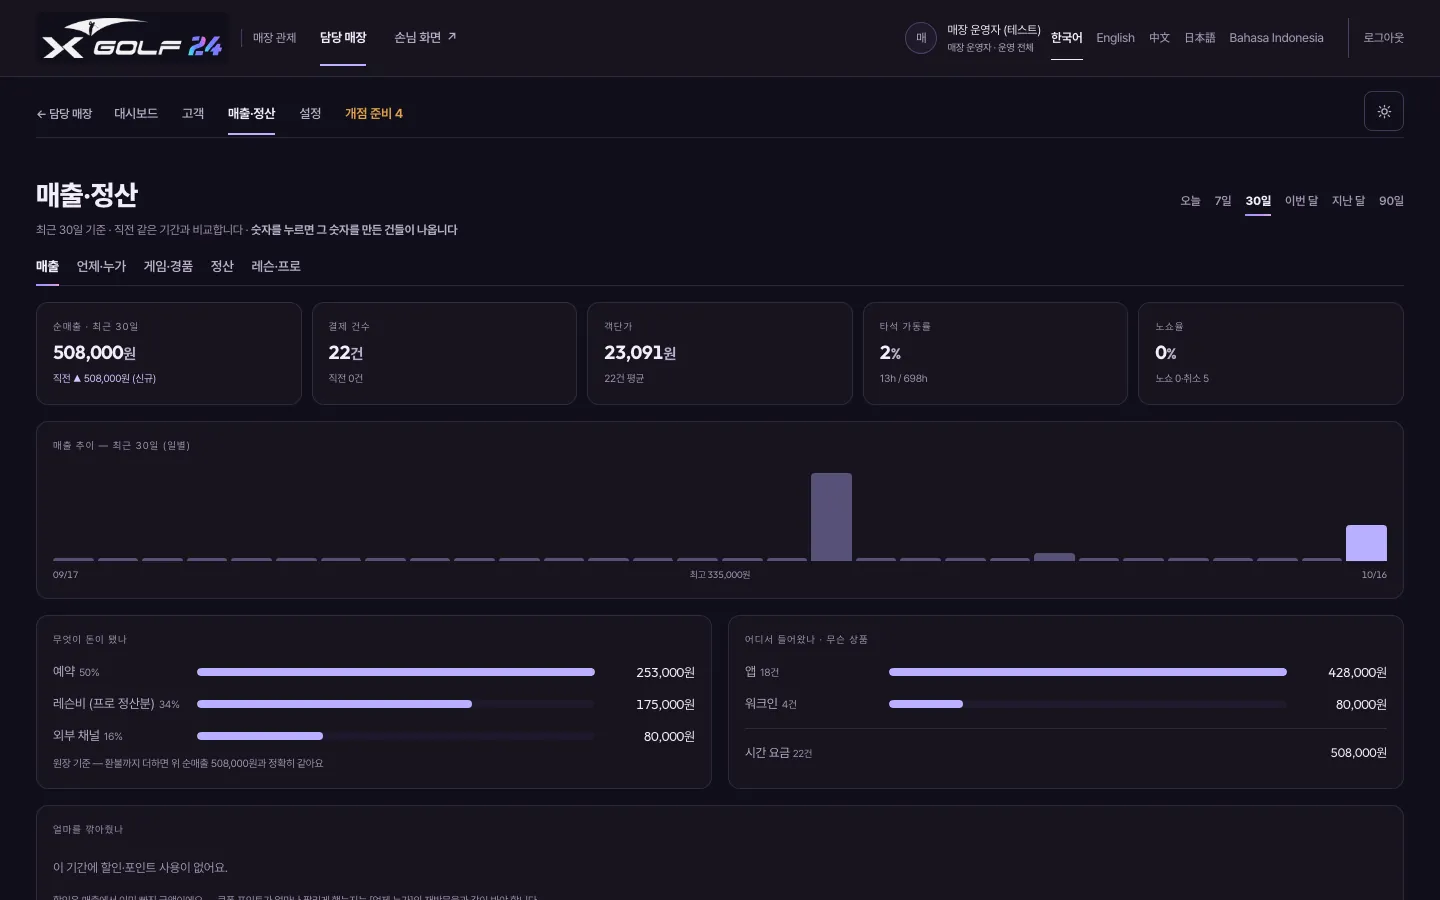This screenshot has width=1440, height=900.
Task: Set period to 7일
Action: pos(1223,201)
